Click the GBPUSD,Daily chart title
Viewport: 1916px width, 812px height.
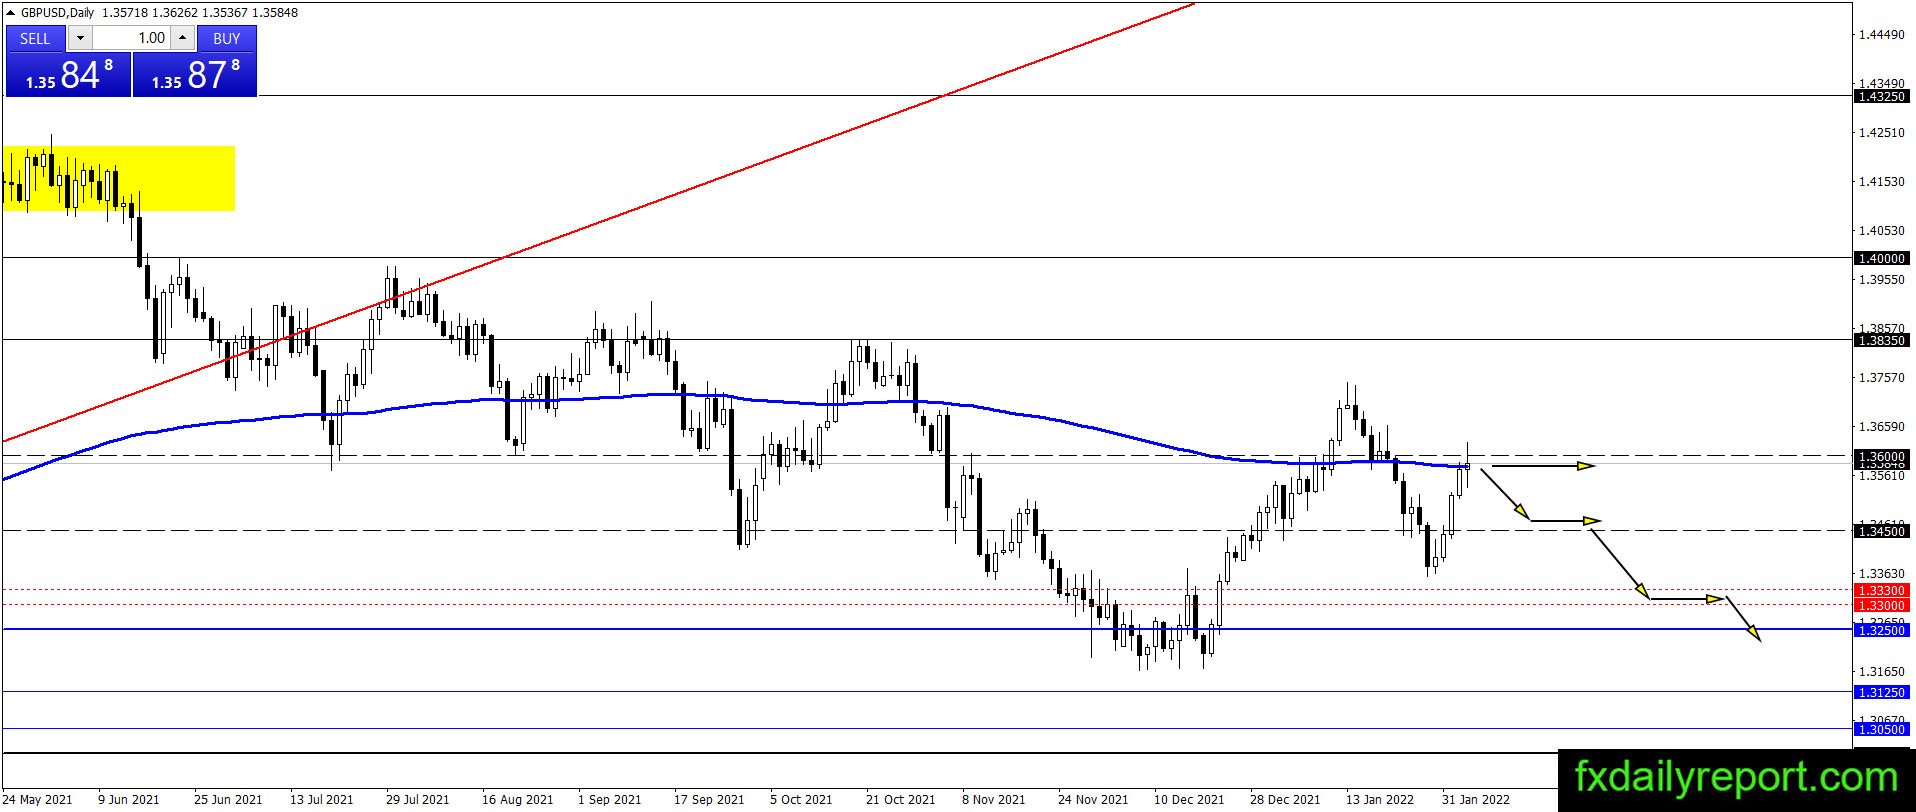click(56, 12)
